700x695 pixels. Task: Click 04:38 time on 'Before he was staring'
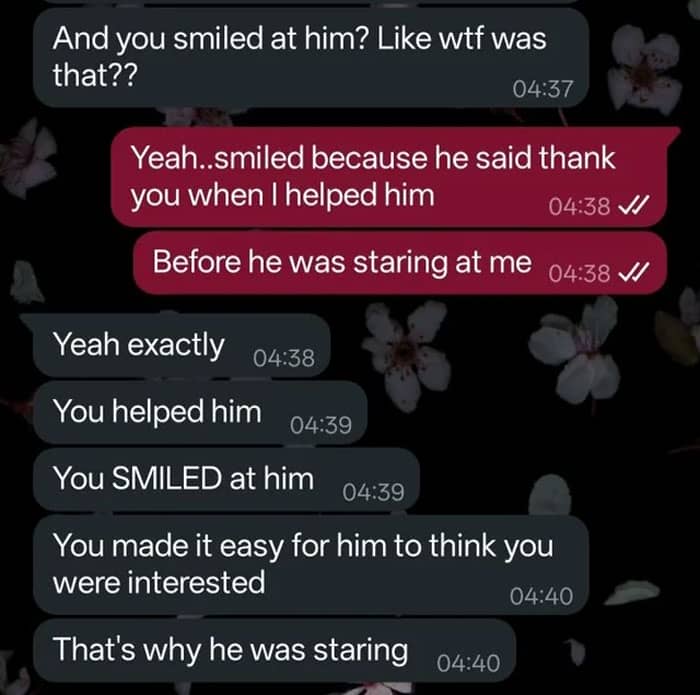click(579, 273)
